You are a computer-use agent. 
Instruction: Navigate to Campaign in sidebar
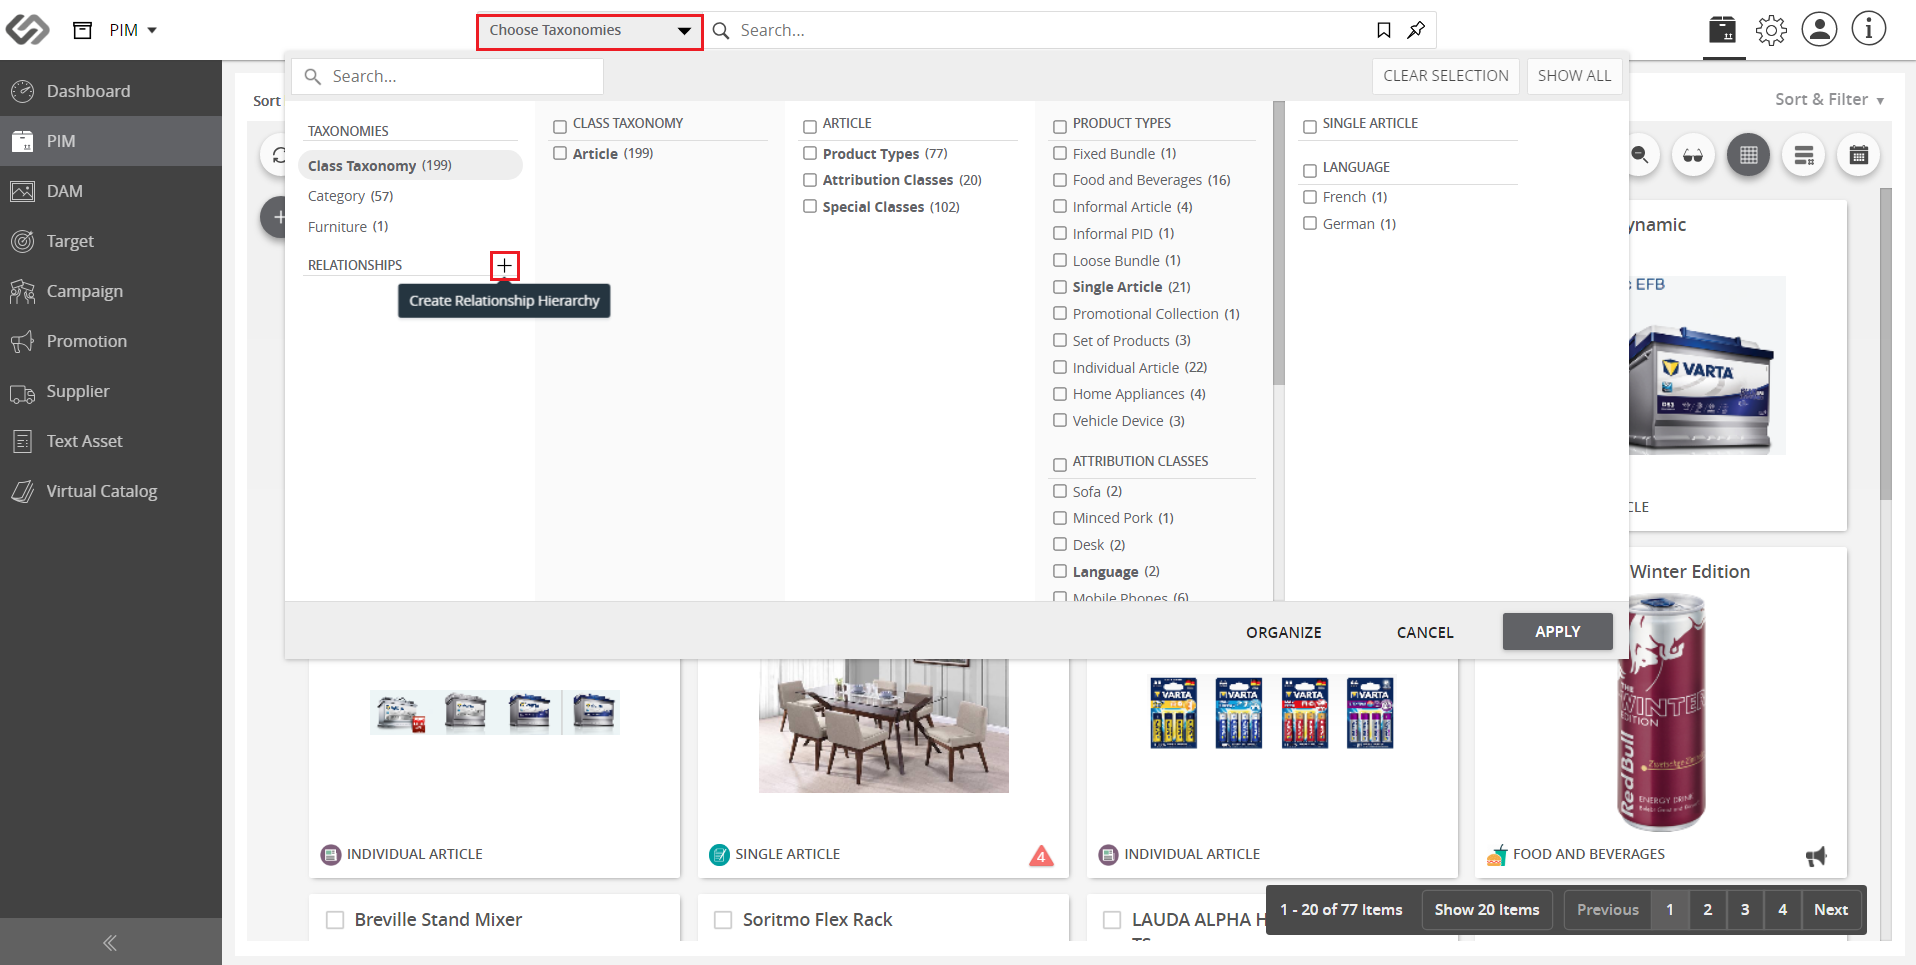coord(111,291)
